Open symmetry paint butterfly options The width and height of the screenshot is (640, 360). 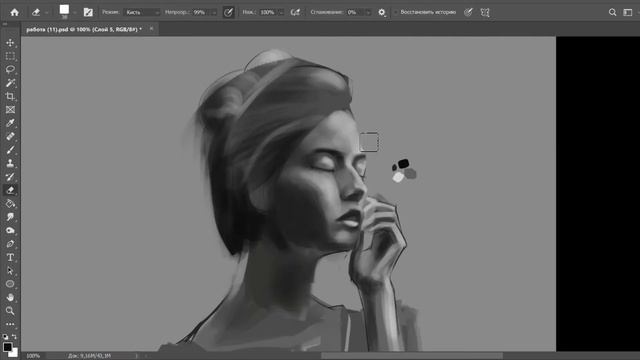tap(485, 12)
